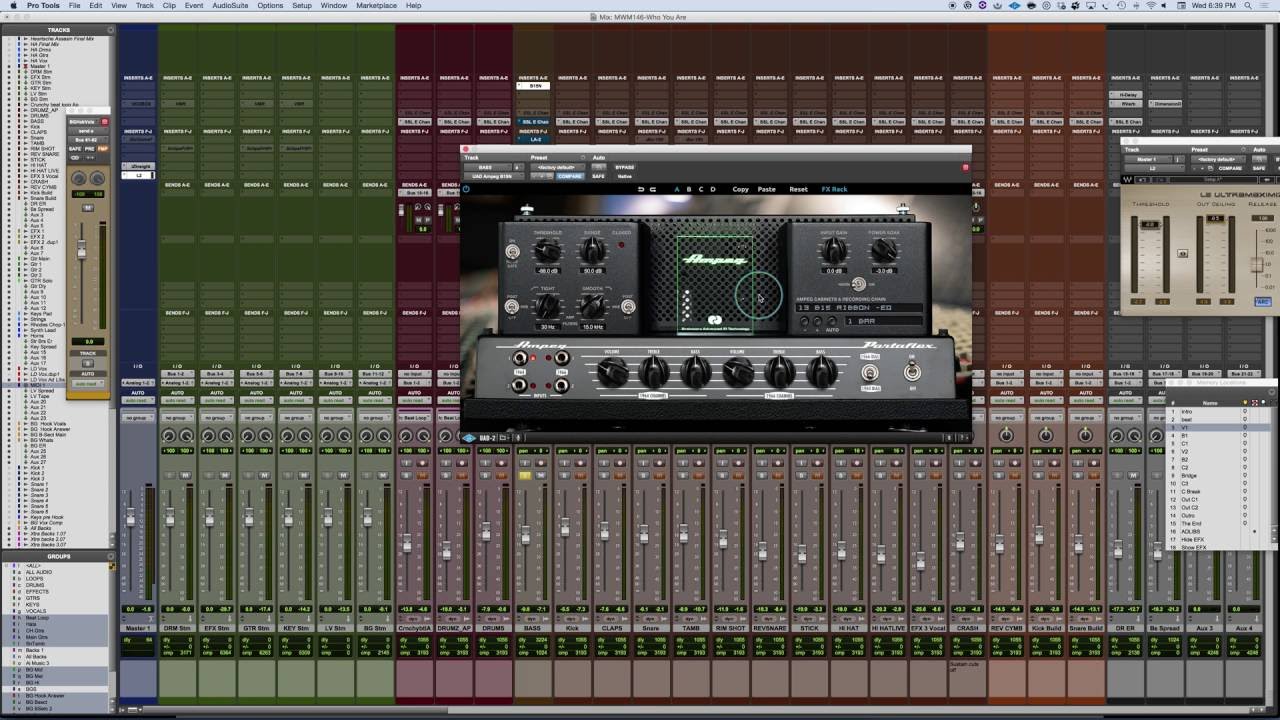Open the Apple menu
Image resolution: width=1280 pixels, height=720 pixels.
click(x=13, y=6)
